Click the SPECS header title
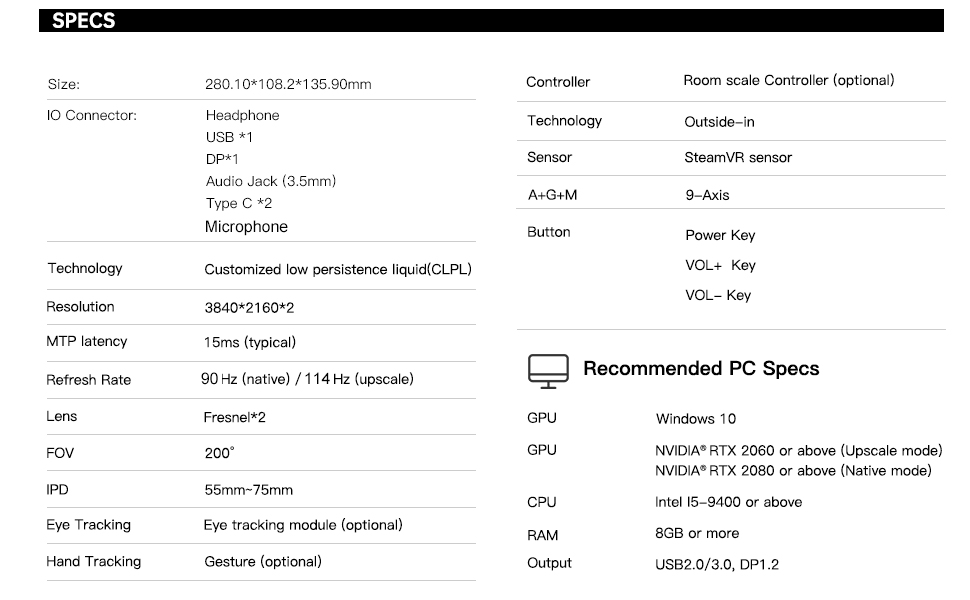The image size is (970, 600). pos(83,21)
